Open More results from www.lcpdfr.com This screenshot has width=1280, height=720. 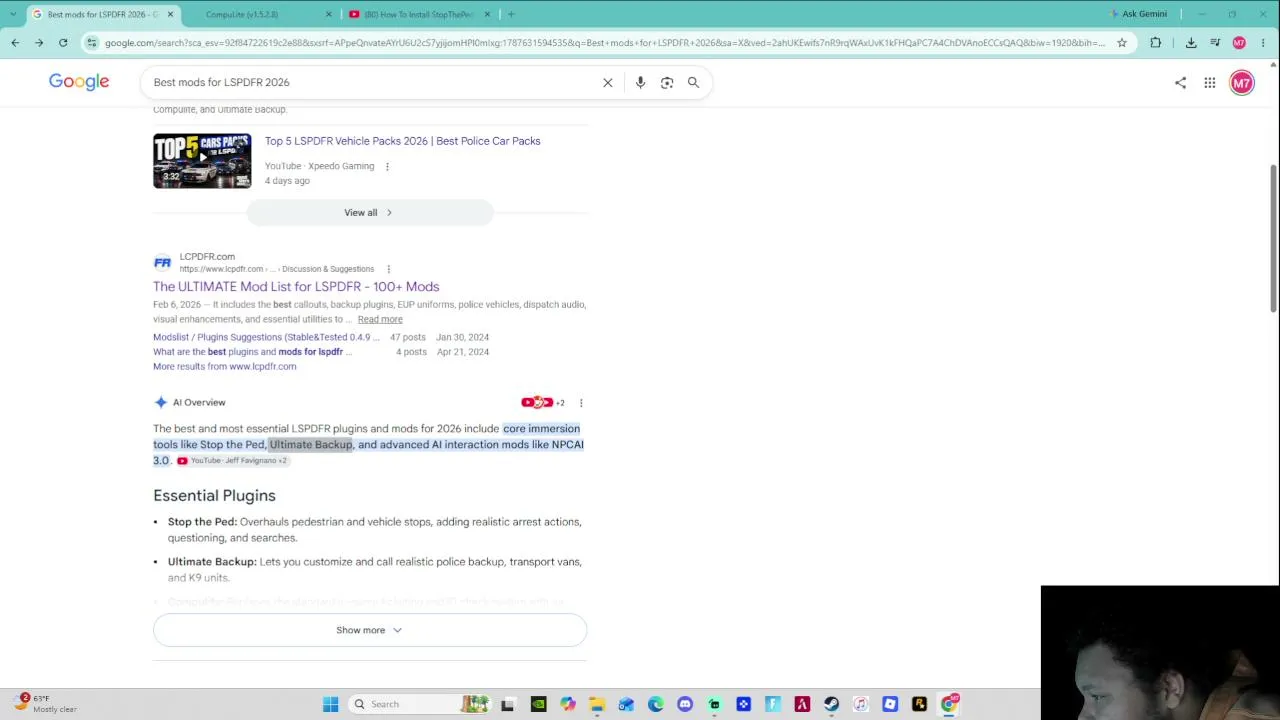point(224,366)
